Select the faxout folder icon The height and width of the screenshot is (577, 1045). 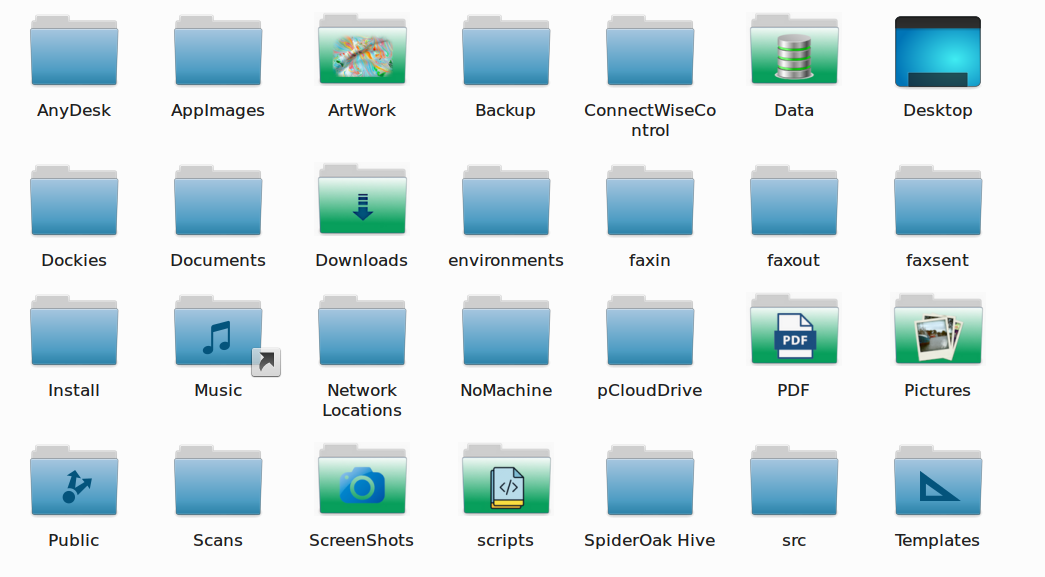point(794,201)
